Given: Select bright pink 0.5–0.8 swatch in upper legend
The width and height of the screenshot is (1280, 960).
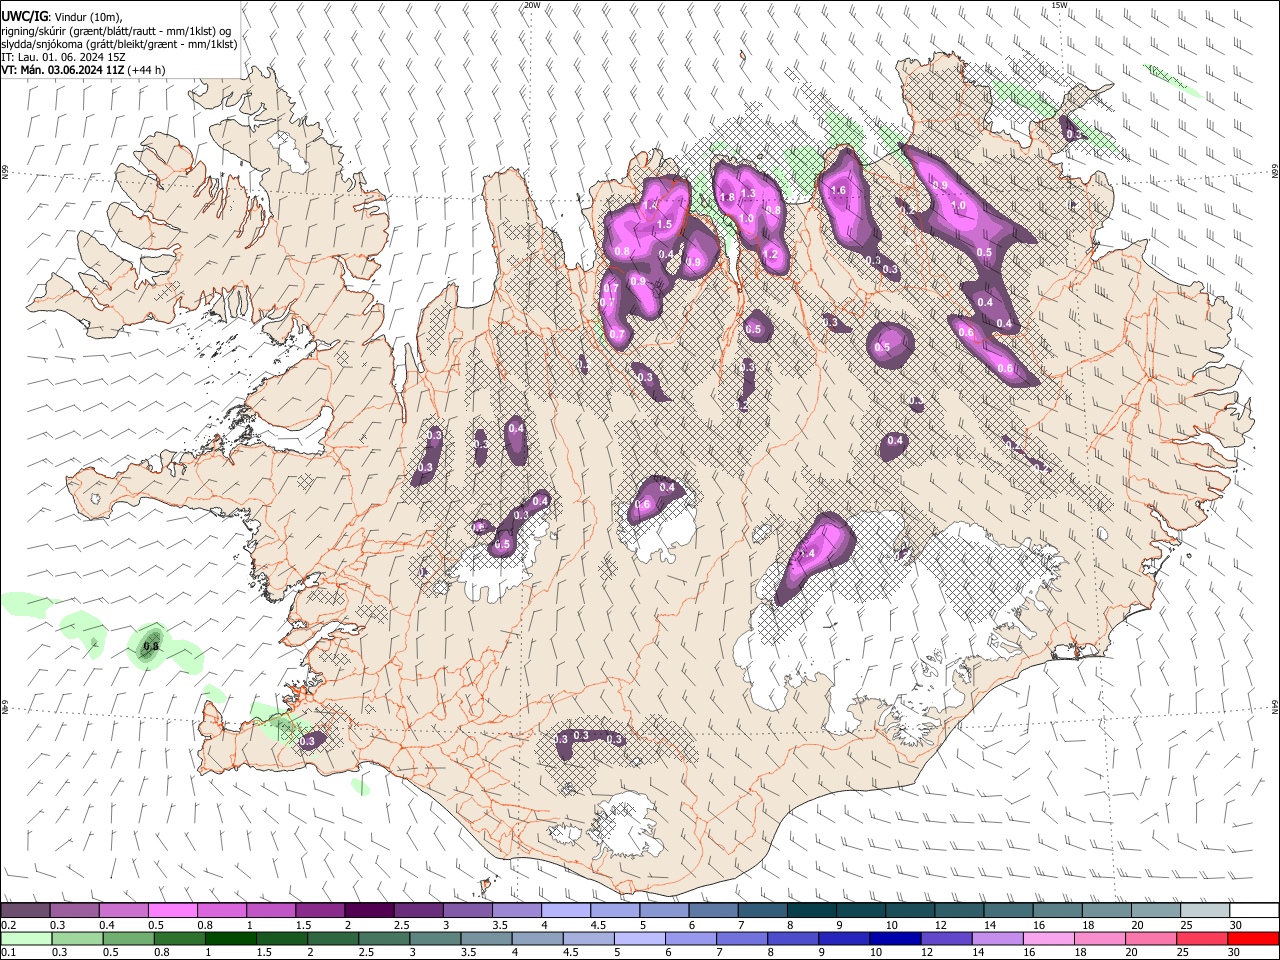Looking at the screenshot, I should (172, 911).
